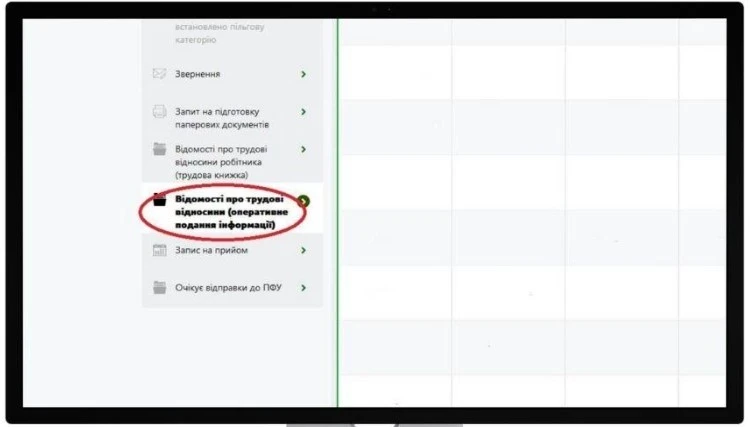Click the calendar icon beside Запис на прийом
Viewport: 750px width, 427px height.
pos(159,250)
